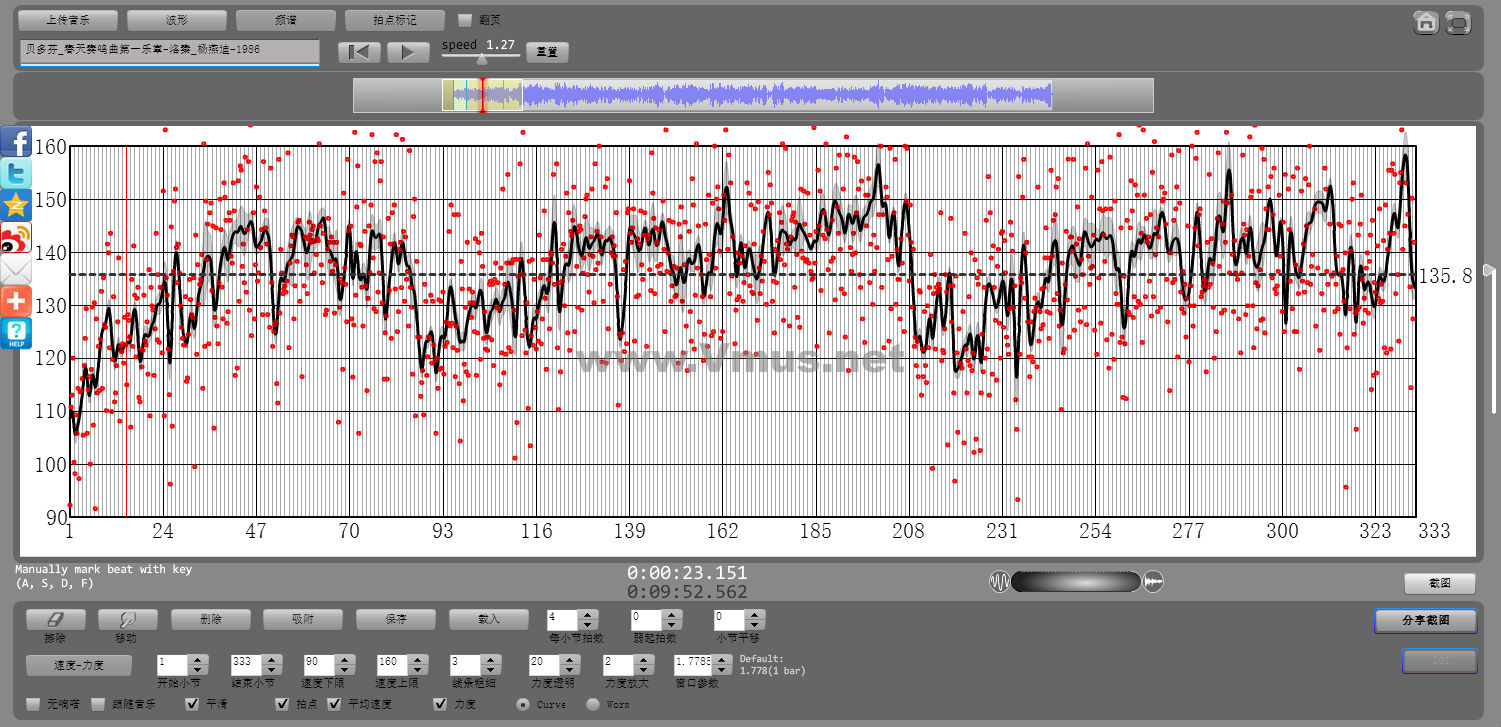1501x727 pixels.
Task: Click the Facebook share icon
Action: [16, 141]
